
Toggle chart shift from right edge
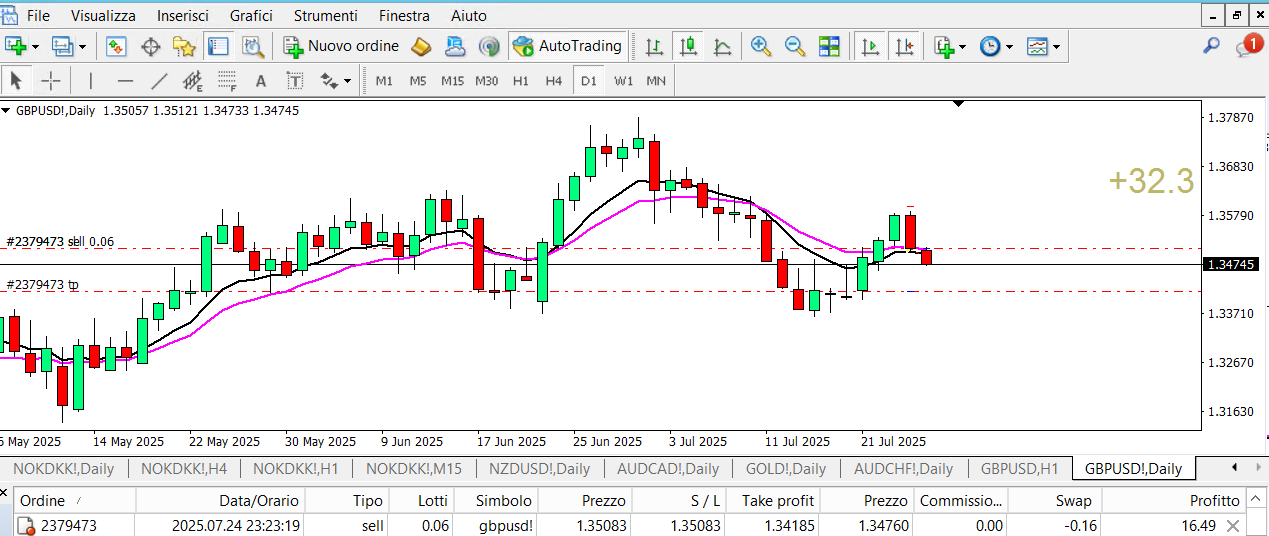(904, 46)
